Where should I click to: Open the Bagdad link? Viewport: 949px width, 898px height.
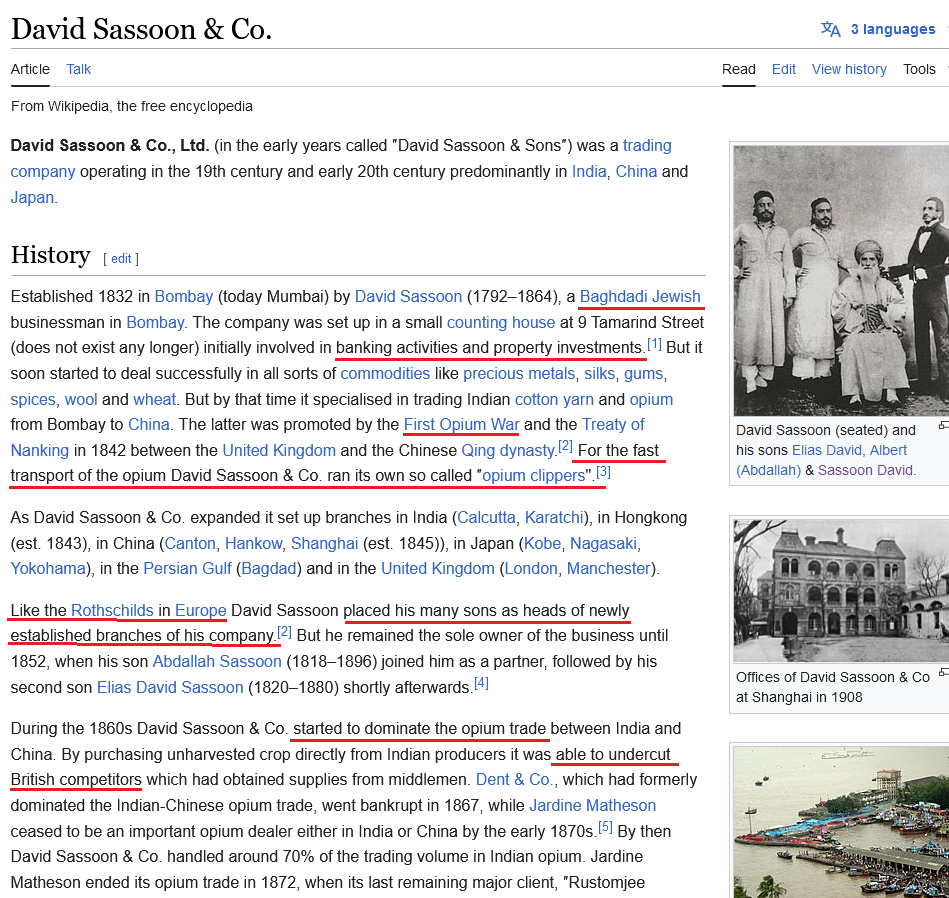coord(269,569)
